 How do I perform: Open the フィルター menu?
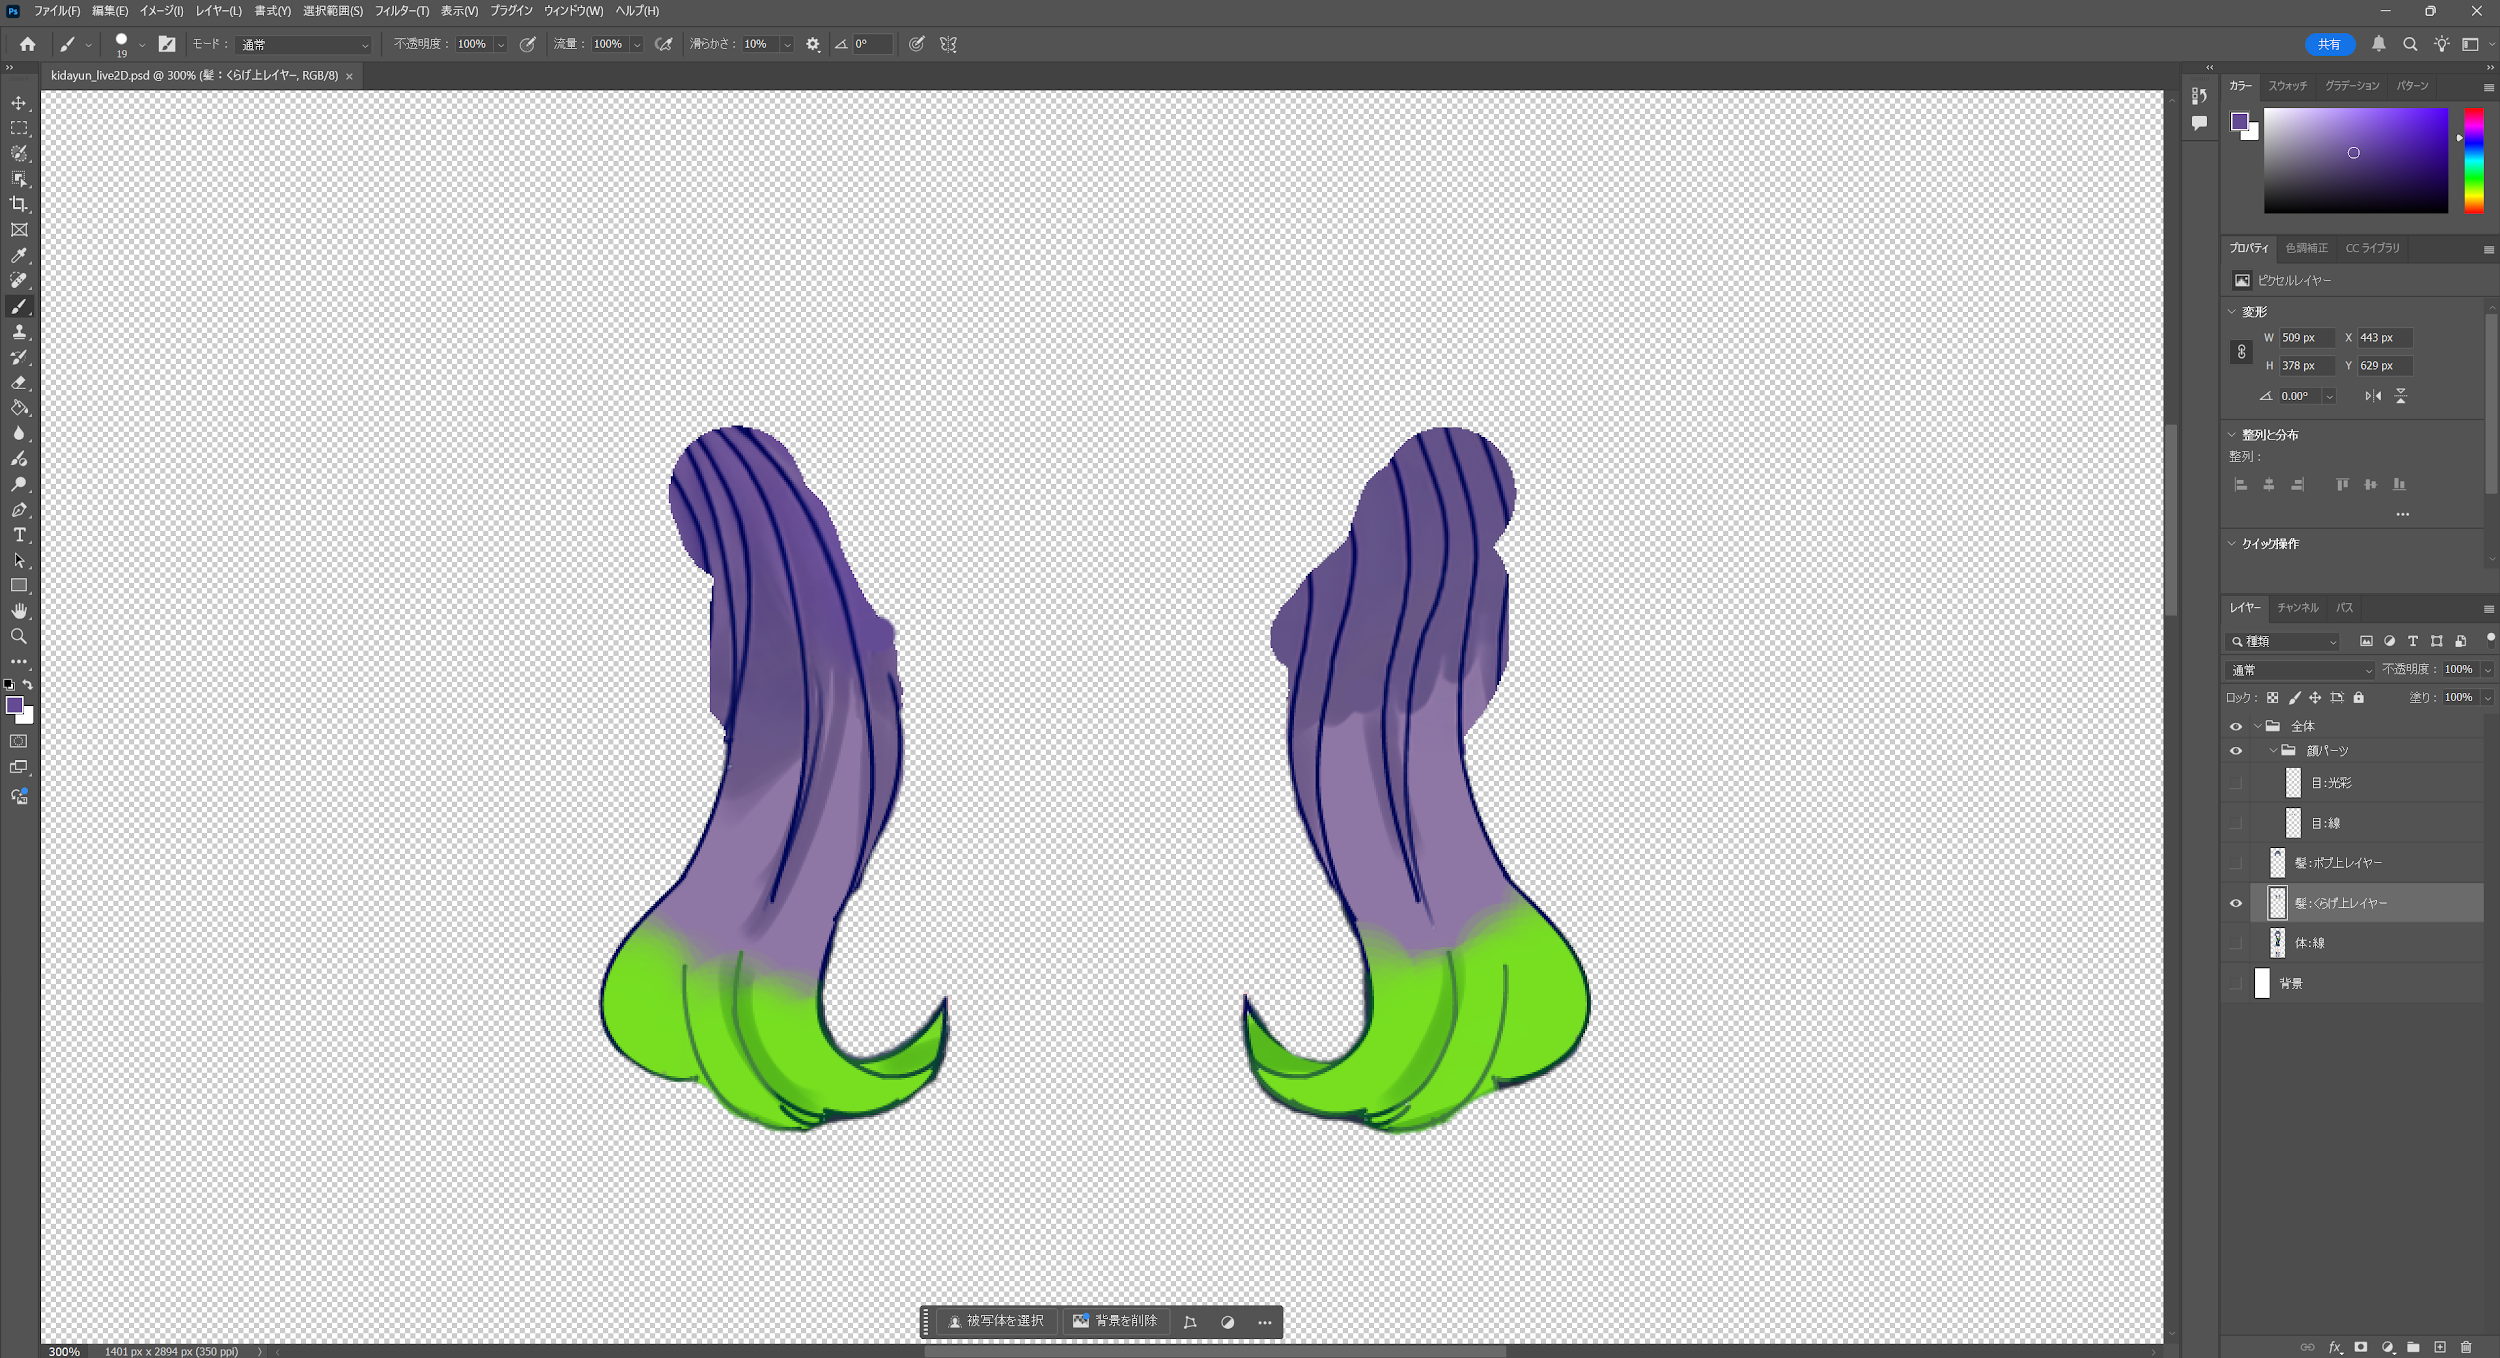[401, 11]
